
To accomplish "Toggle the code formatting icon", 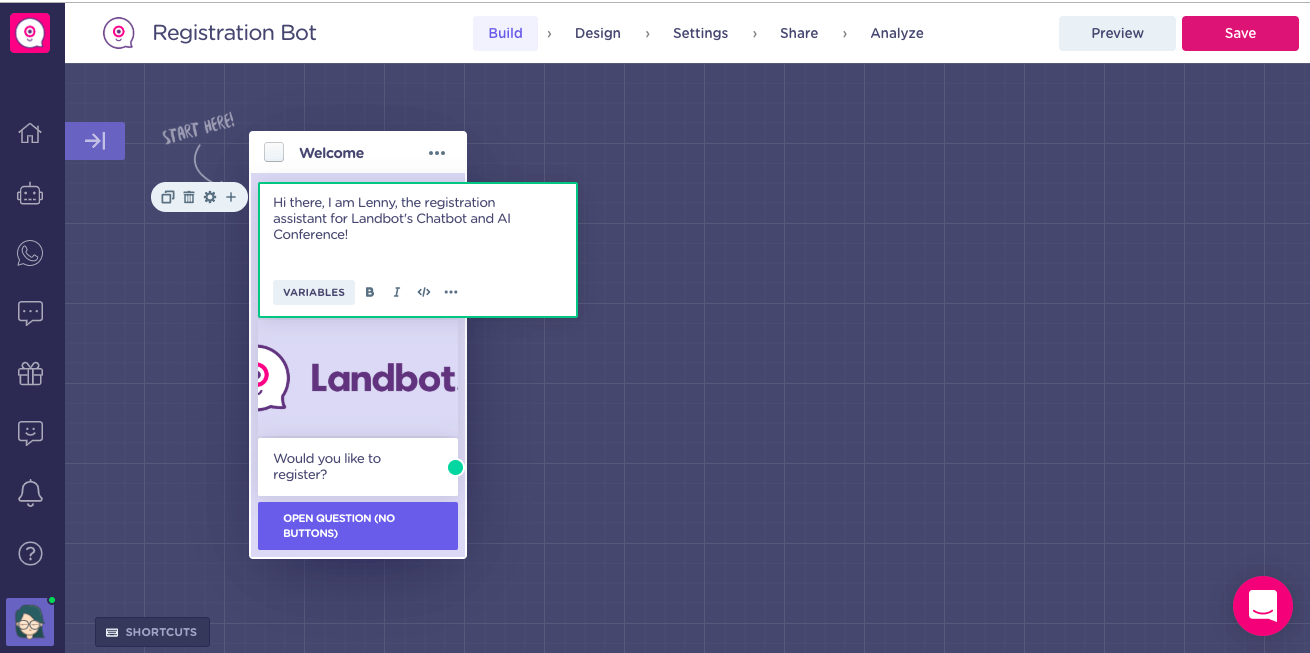I will tap(424, 292).
